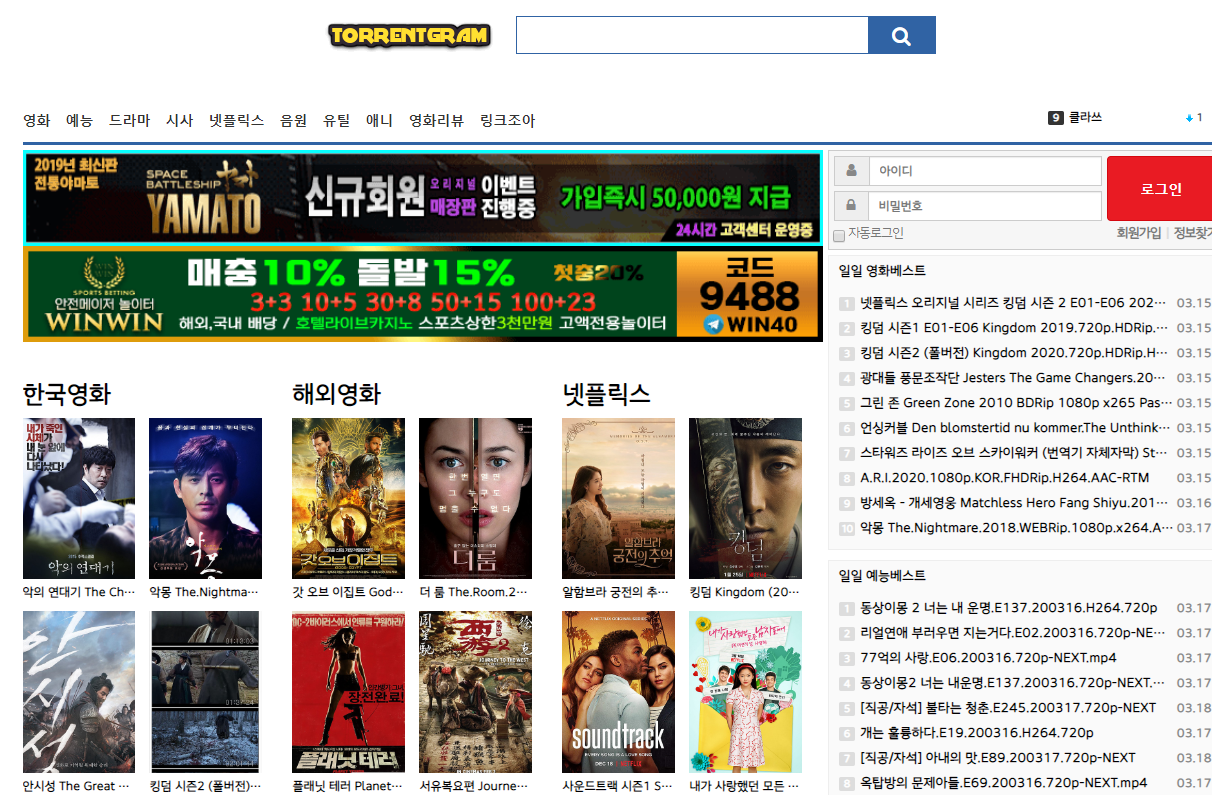The image size is (1212, 795).
Task: Open 킹덤 시즌1 E01-E06 Kingdom 2019 entry
Action: pos(1014,327)
